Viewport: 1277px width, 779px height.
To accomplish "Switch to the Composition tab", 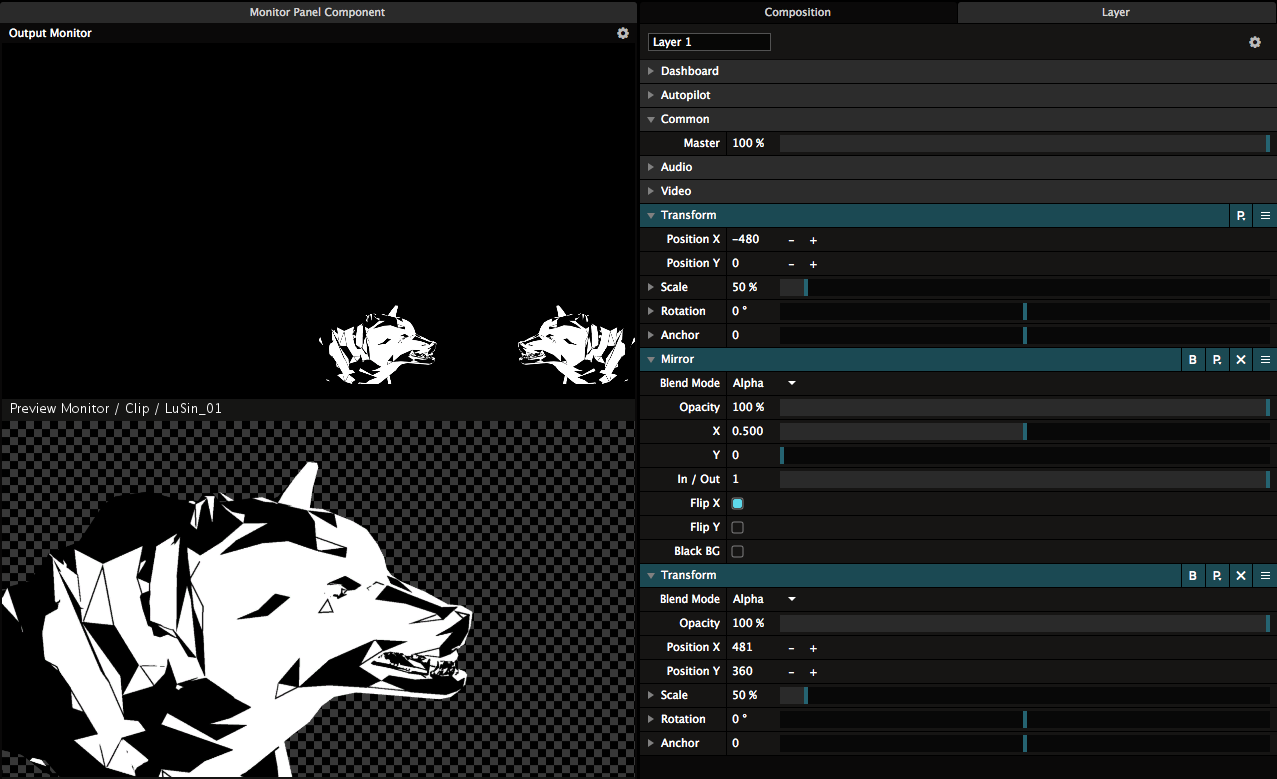I will (798, 12).
